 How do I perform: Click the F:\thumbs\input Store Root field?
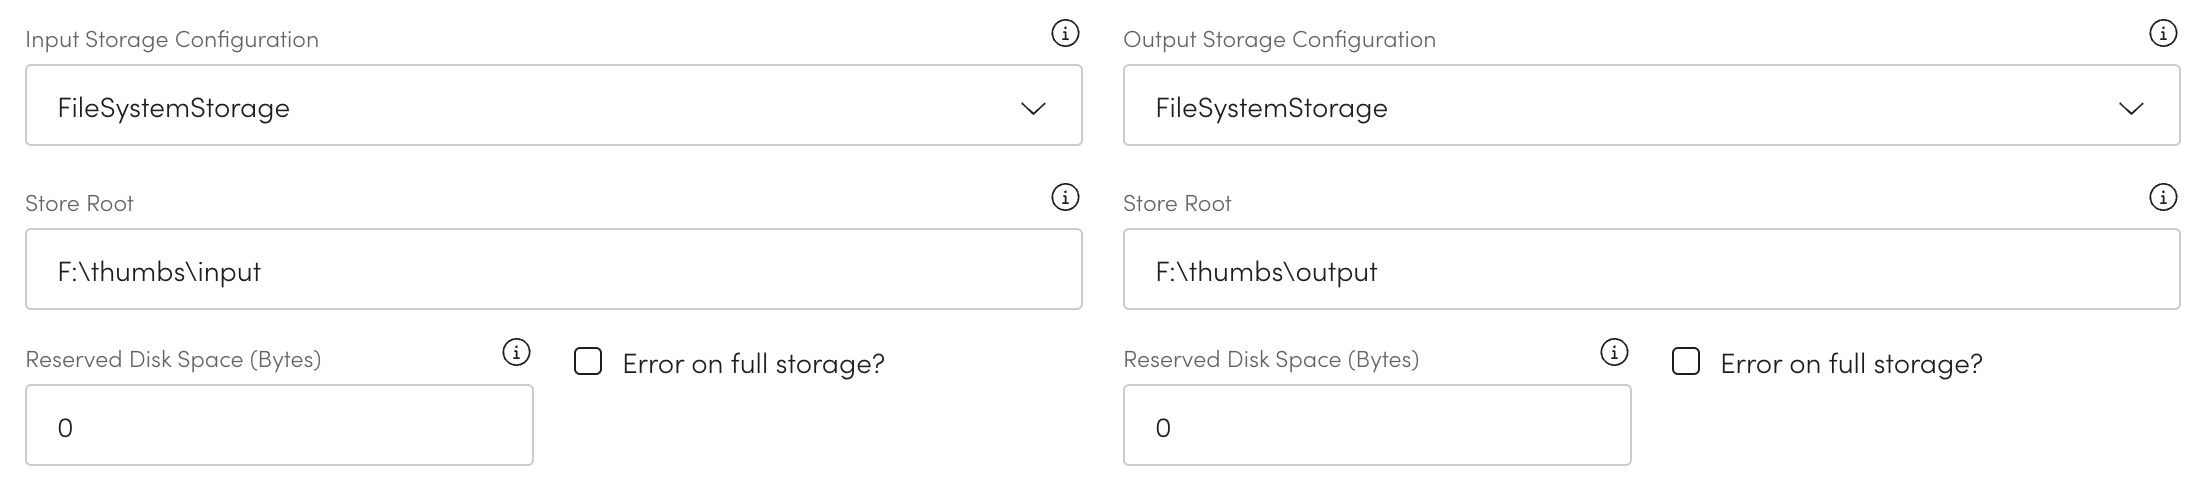[553, 270]
